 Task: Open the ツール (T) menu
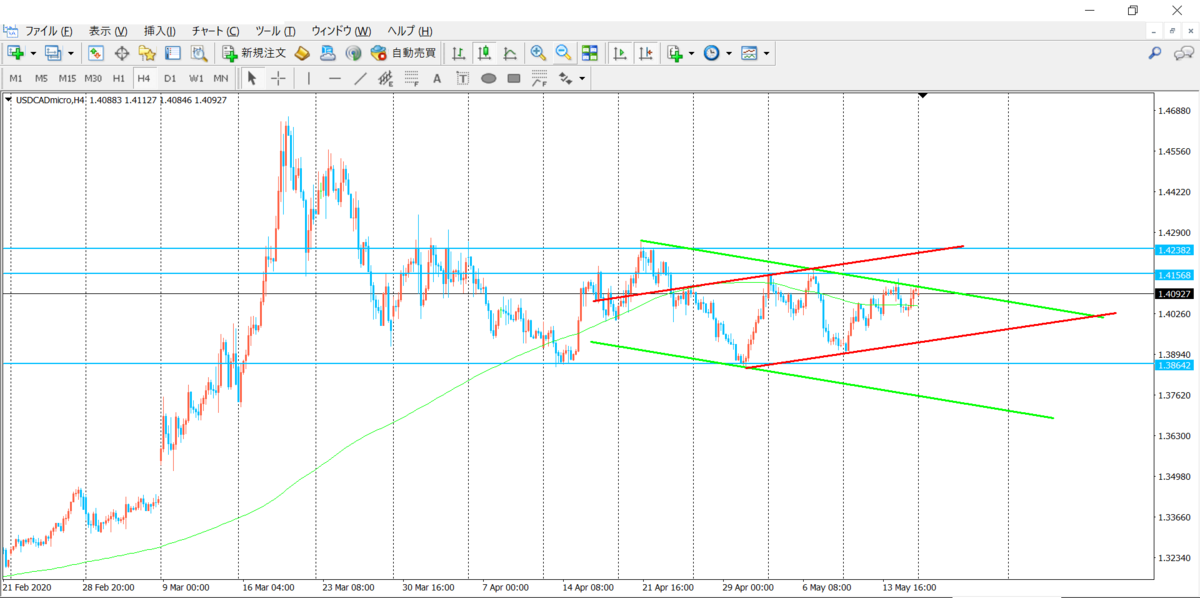tap(276, 31)
